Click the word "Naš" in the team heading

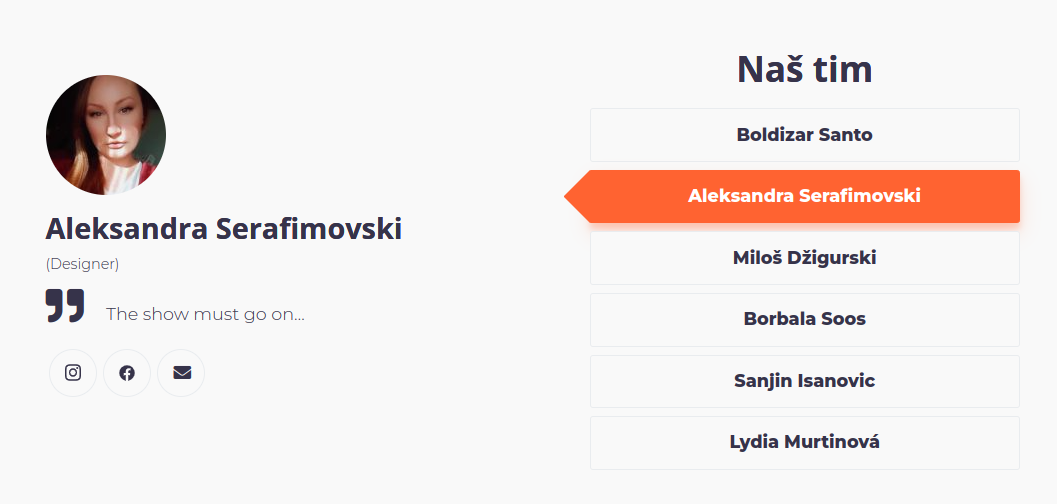click(x=770, y=69)
